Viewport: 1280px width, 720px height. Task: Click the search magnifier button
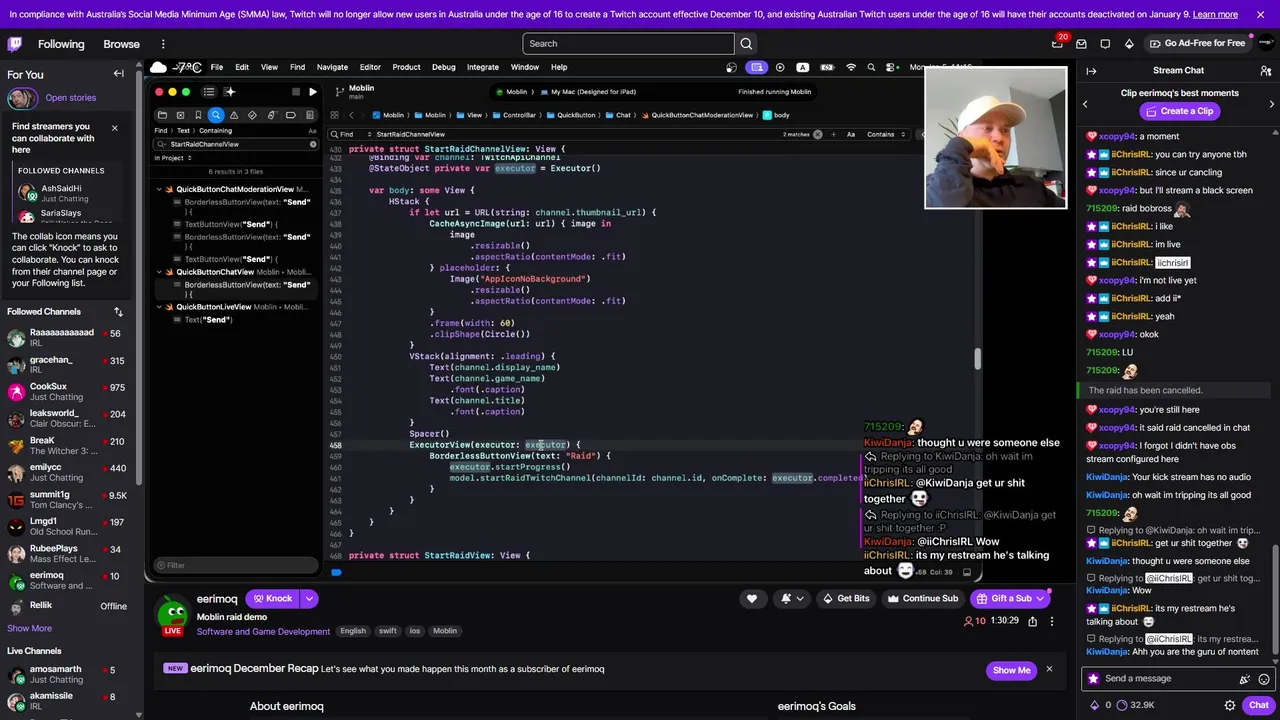tap(746, 44)
